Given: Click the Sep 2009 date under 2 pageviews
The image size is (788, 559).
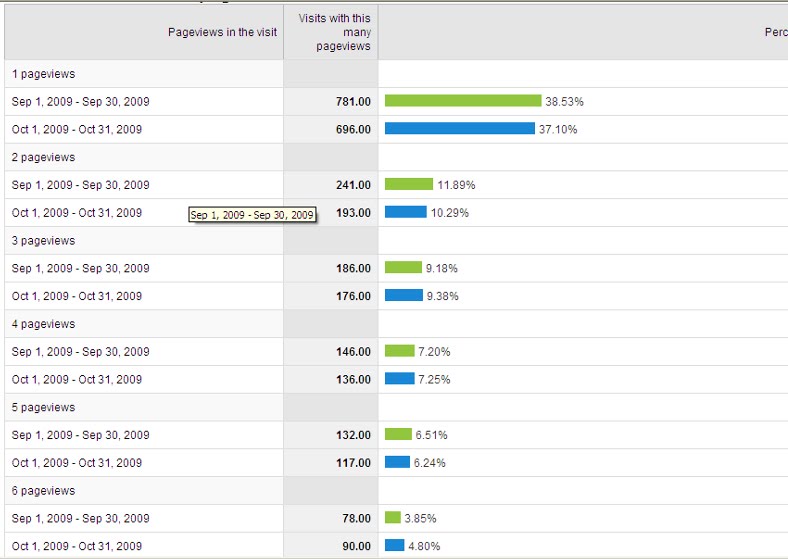Looking at the screenshot, I should click(x=80, y=185).
